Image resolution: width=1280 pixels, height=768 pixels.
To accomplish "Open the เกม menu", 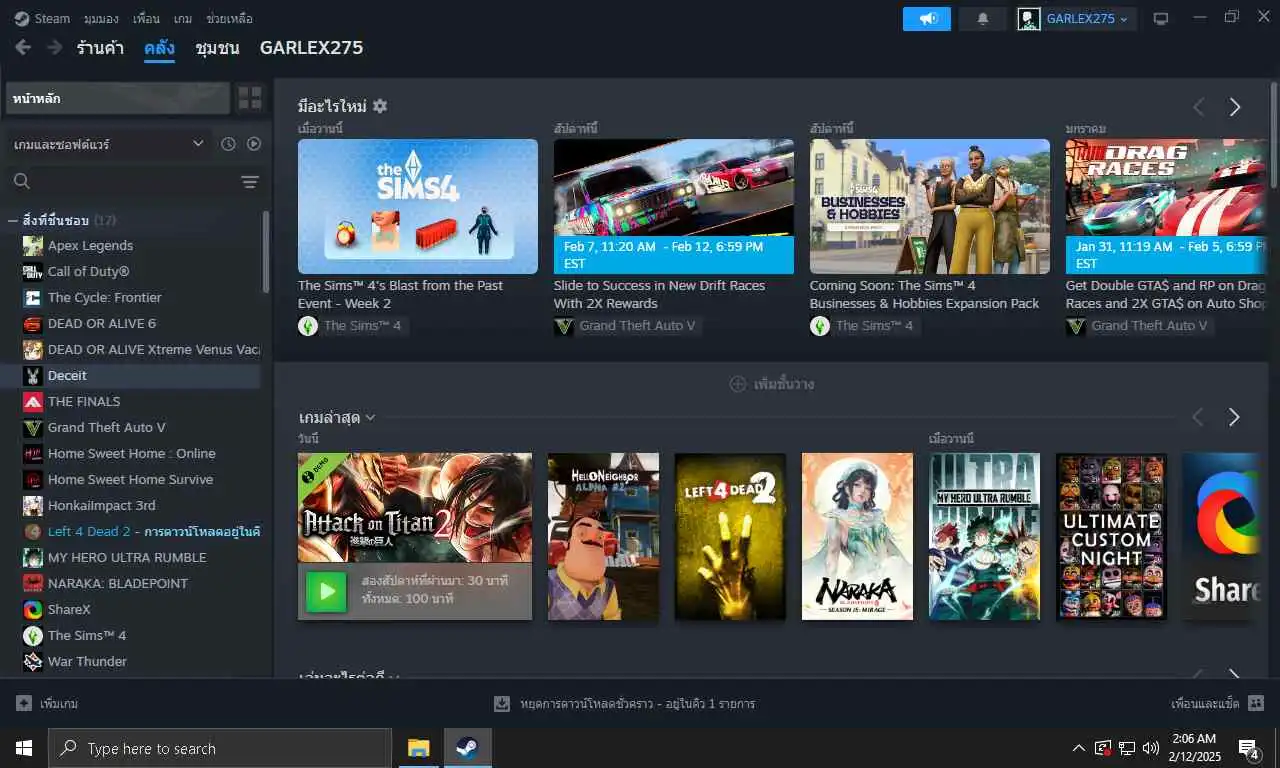I will [183, 19].
